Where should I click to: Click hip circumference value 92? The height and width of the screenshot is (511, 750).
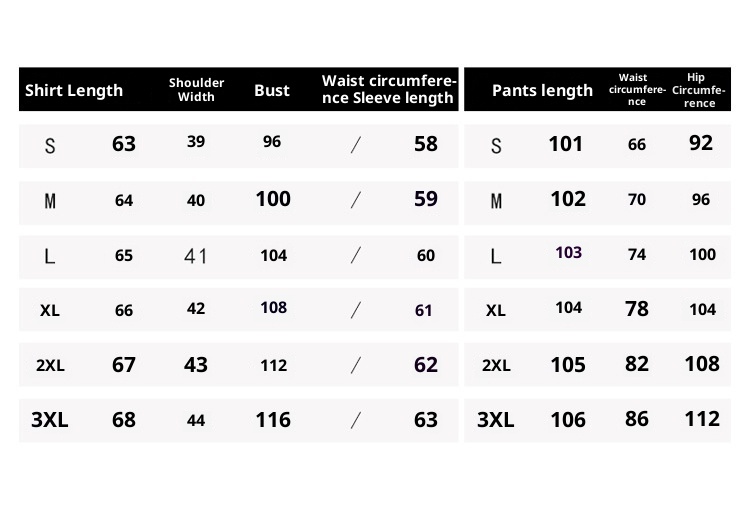(x=701, y=143)
